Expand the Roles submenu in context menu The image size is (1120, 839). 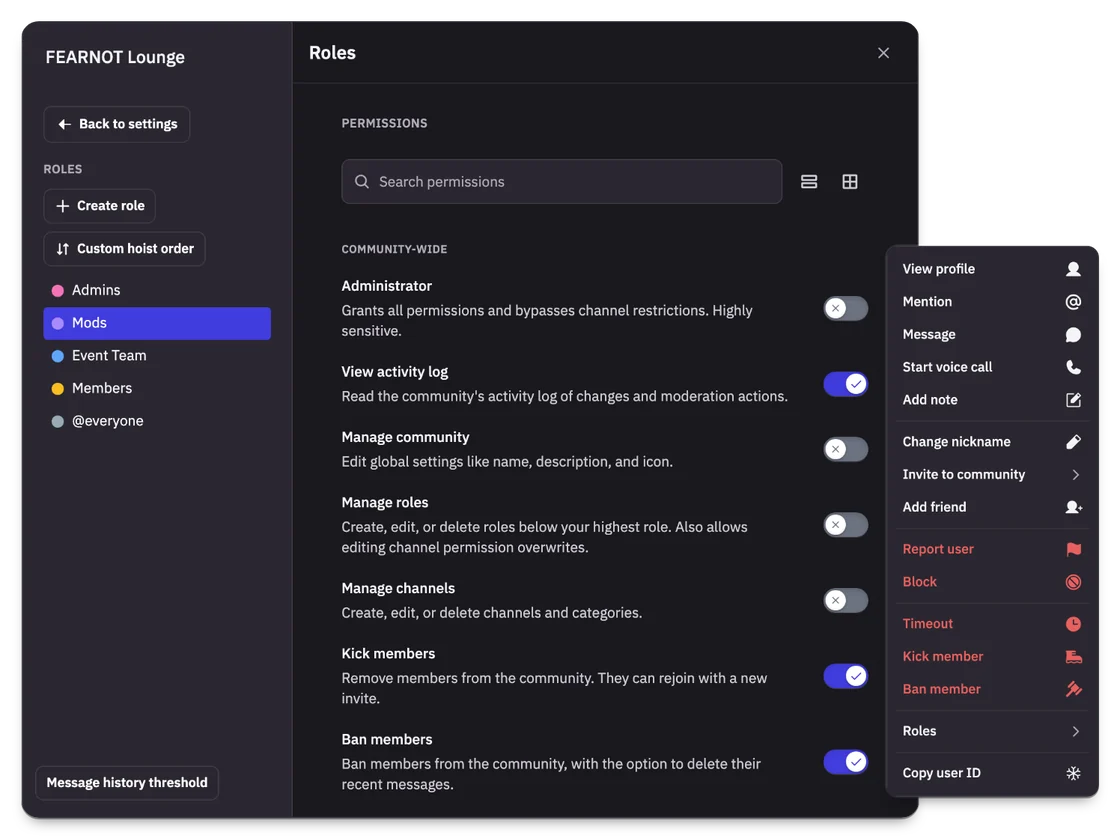coord(991,731)
